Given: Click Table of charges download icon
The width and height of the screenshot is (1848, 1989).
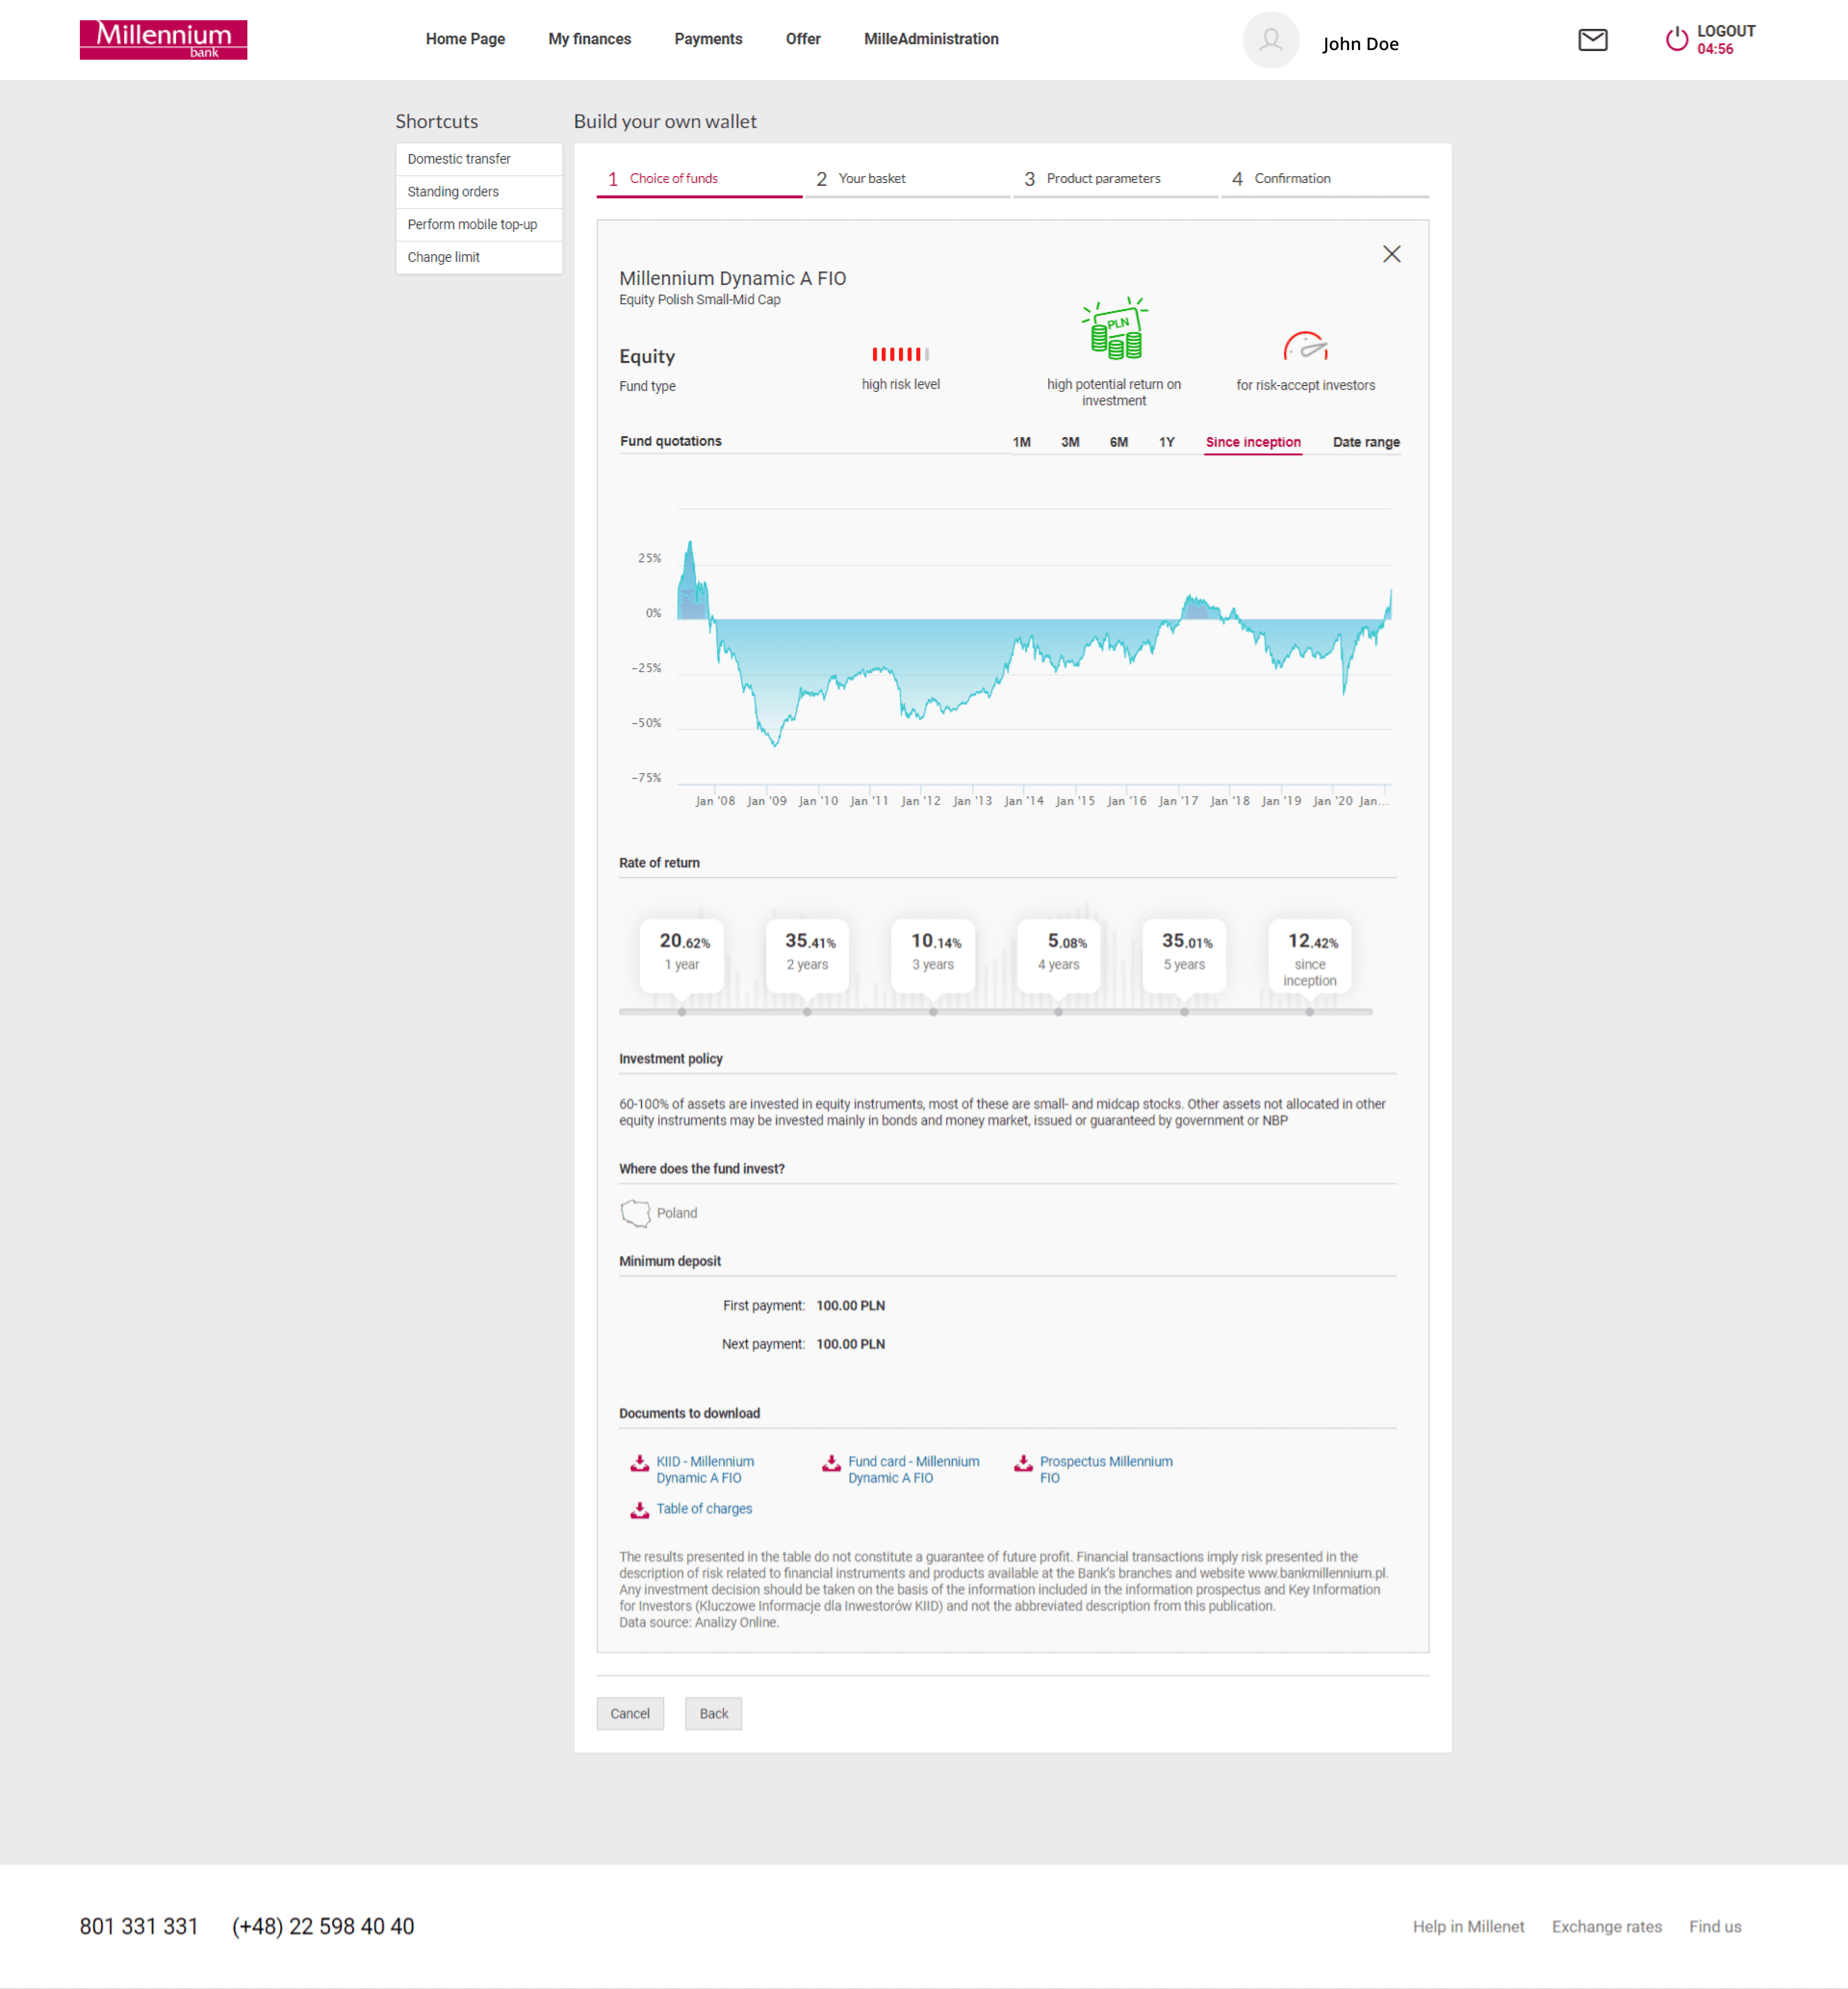Looking at the screenshot, I should [640, 1510].
